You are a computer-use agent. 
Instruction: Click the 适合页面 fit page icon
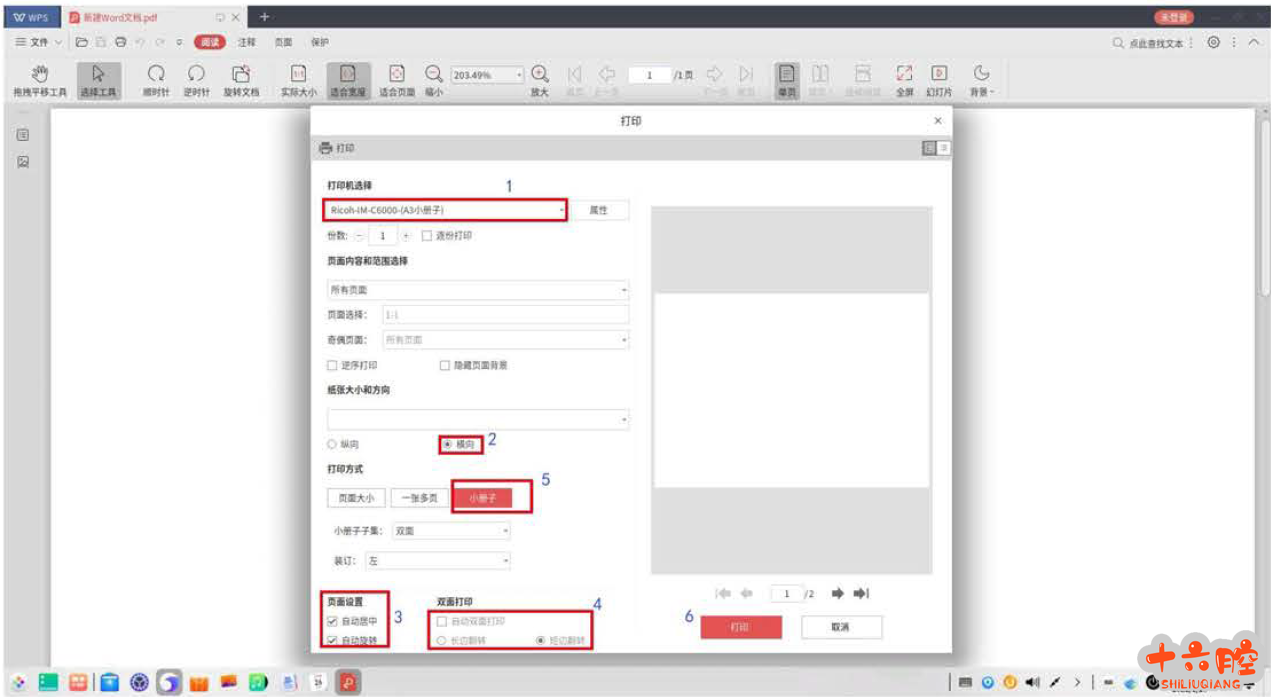point(396,79)
